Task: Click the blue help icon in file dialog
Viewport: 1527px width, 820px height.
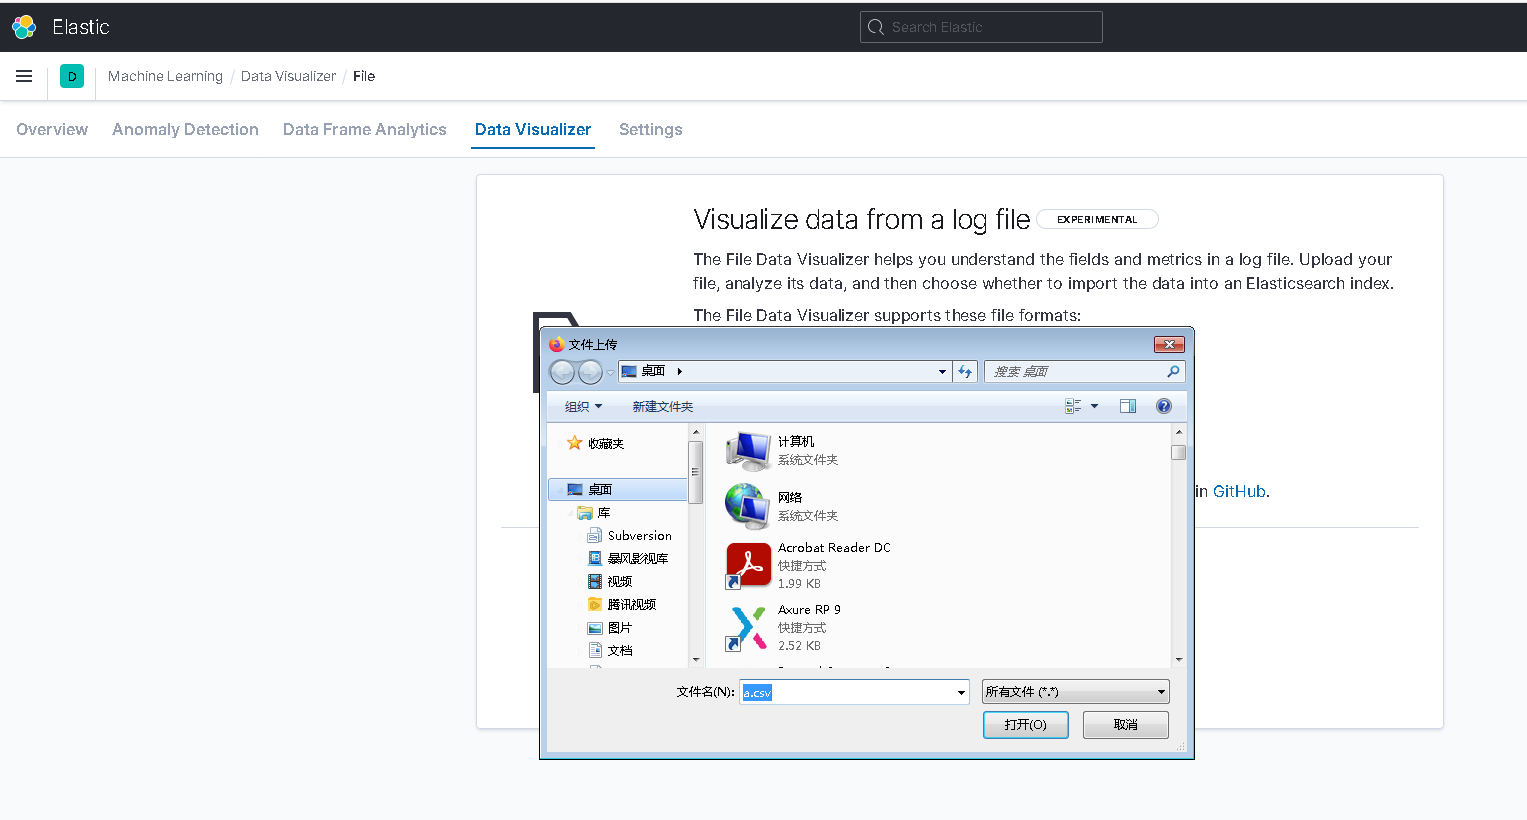Action: coord(1164,406)
